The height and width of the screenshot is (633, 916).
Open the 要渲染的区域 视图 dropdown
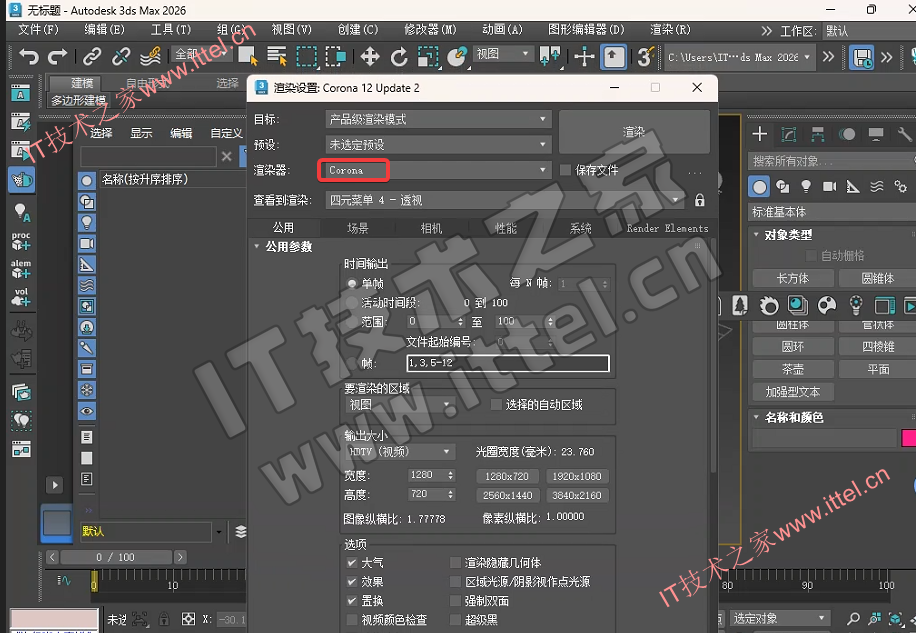(x=401, y=405)
